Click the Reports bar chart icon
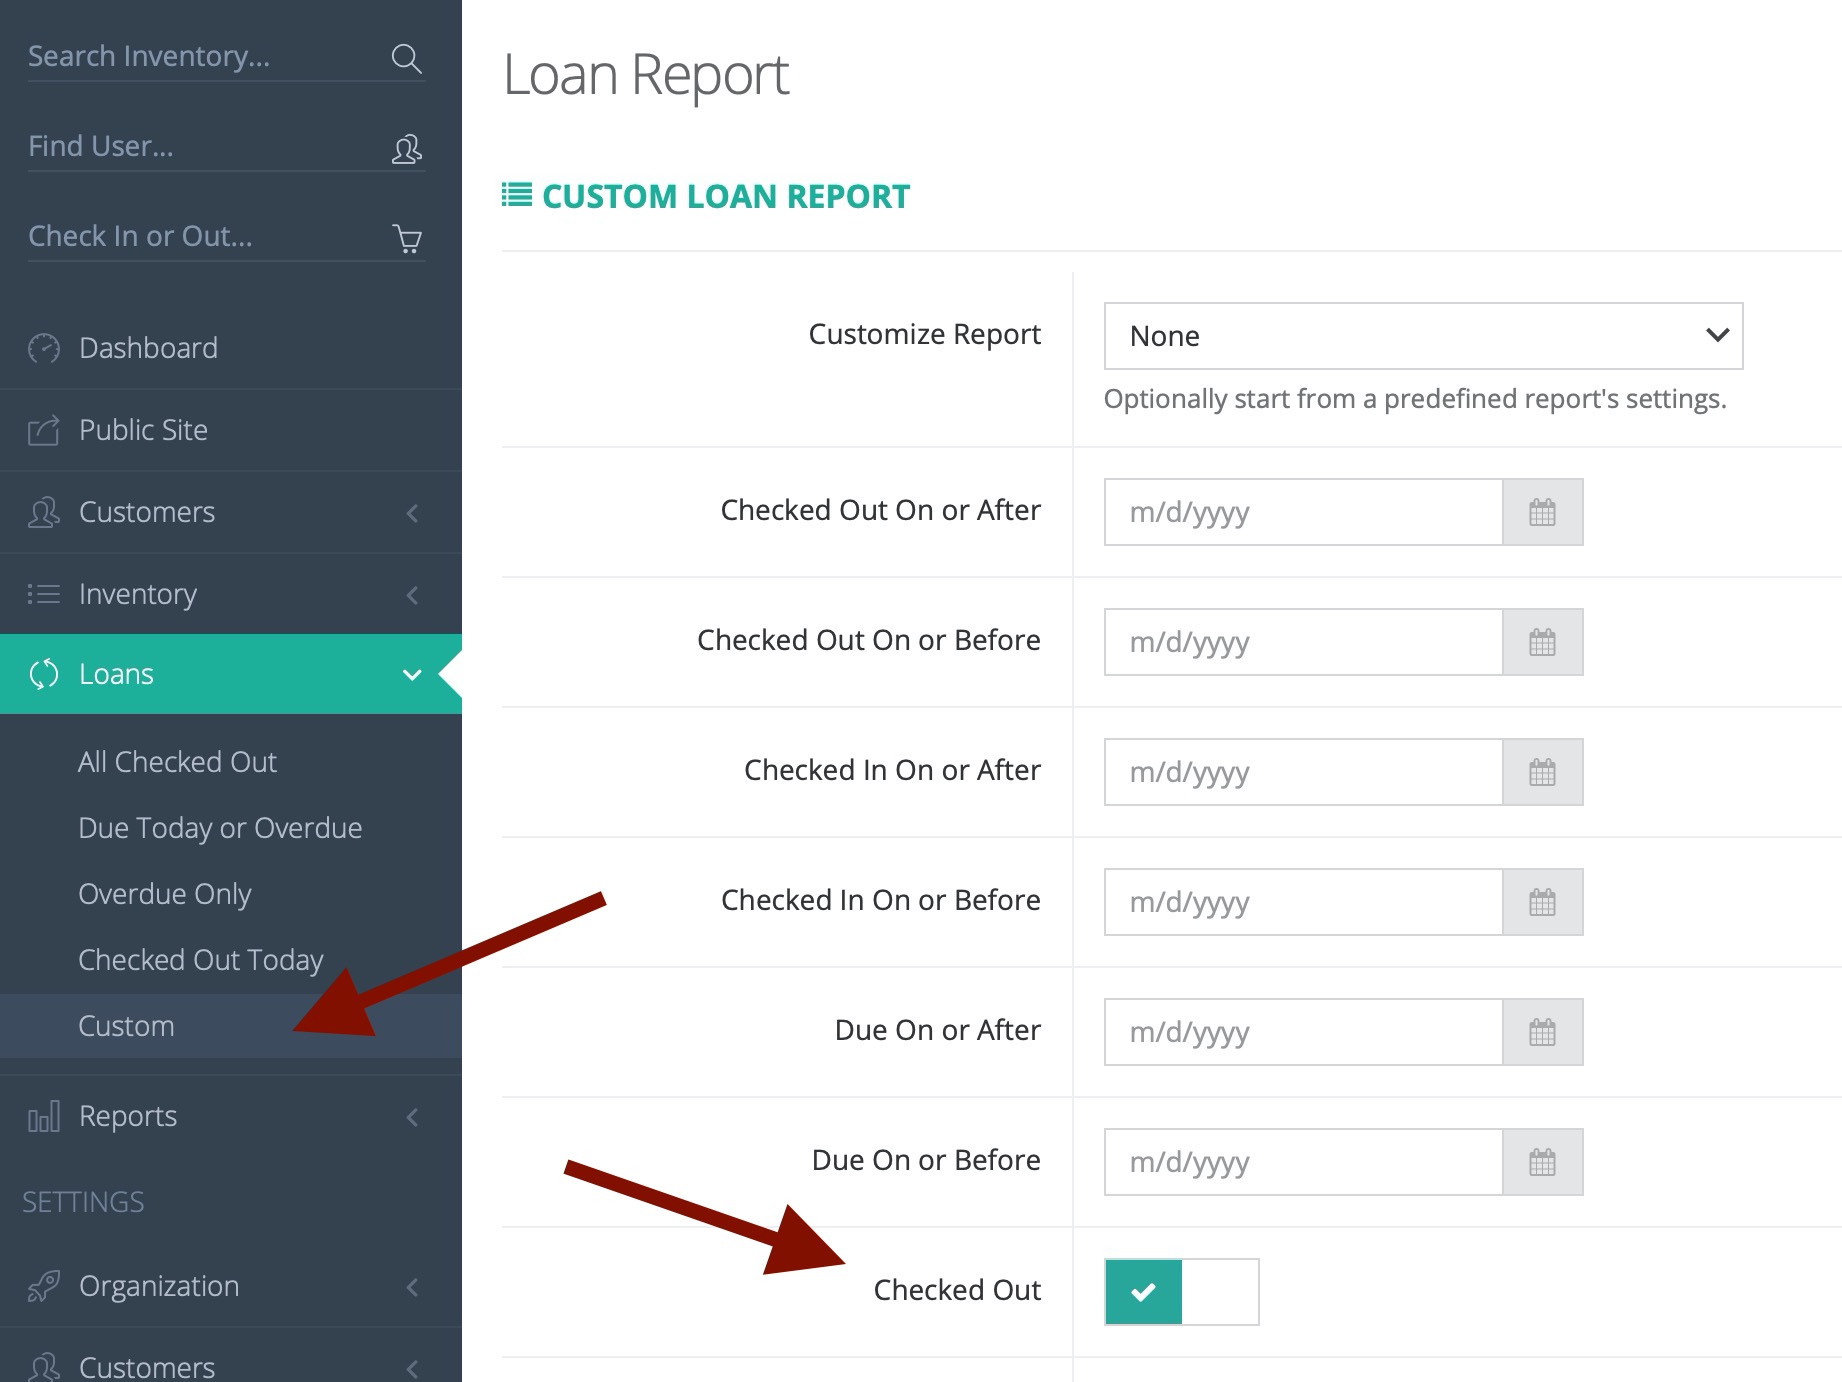 [x=44, y=1116]
